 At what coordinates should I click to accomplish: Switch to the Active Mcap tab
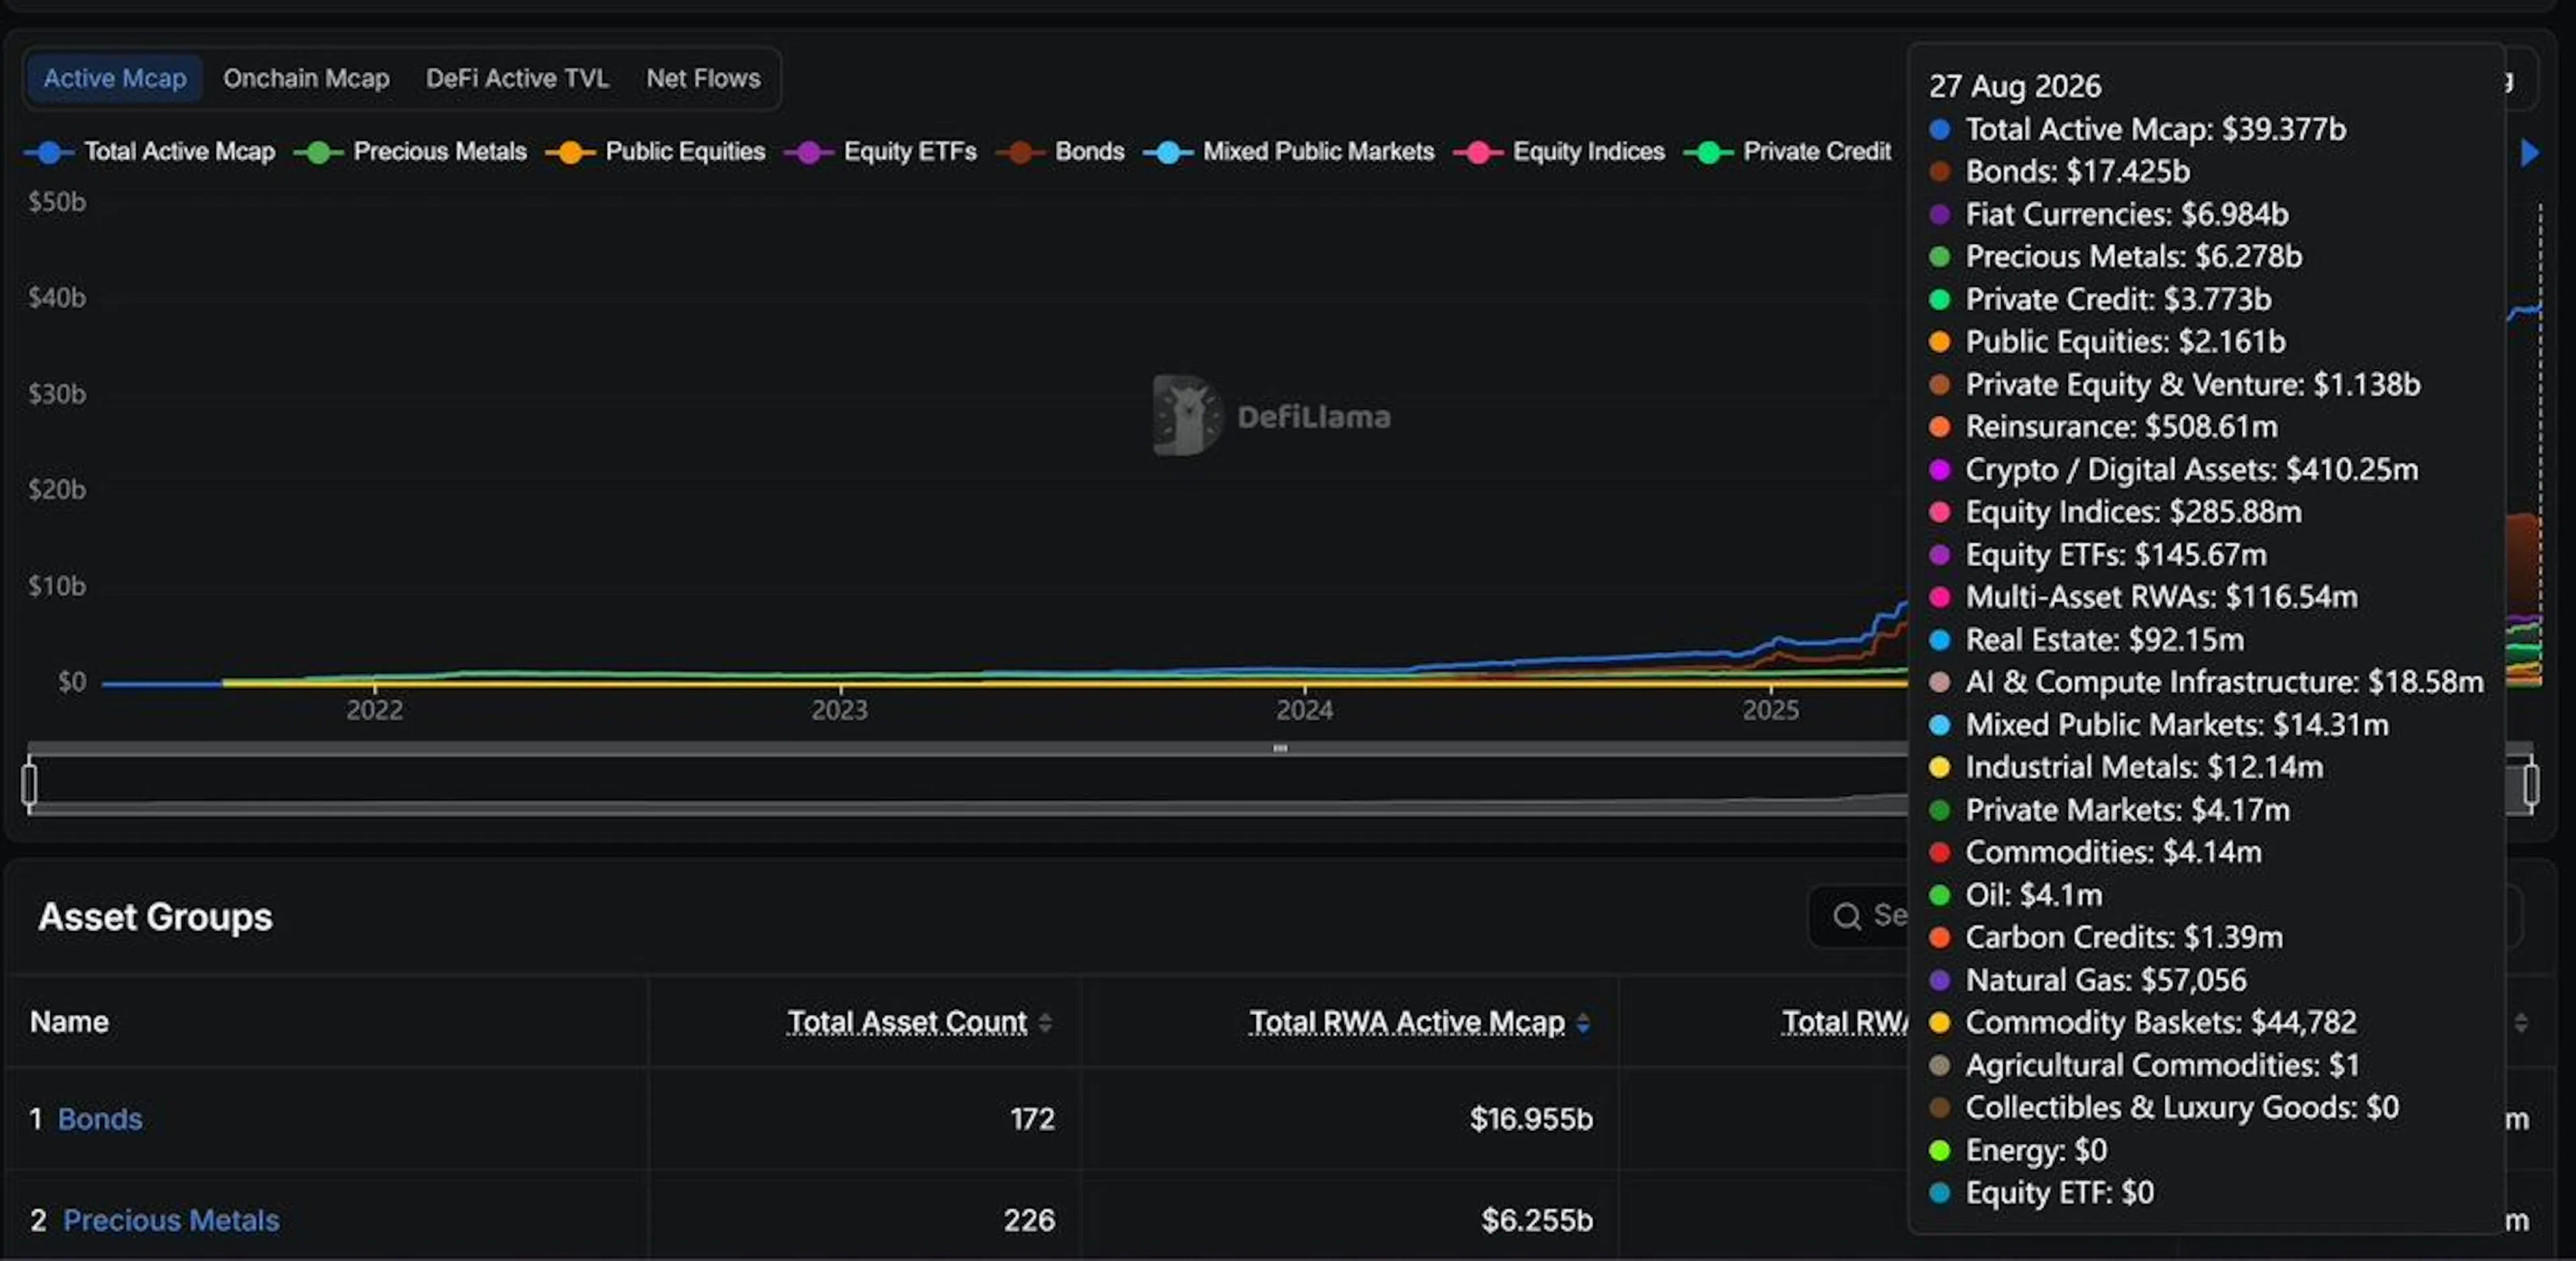114,78
